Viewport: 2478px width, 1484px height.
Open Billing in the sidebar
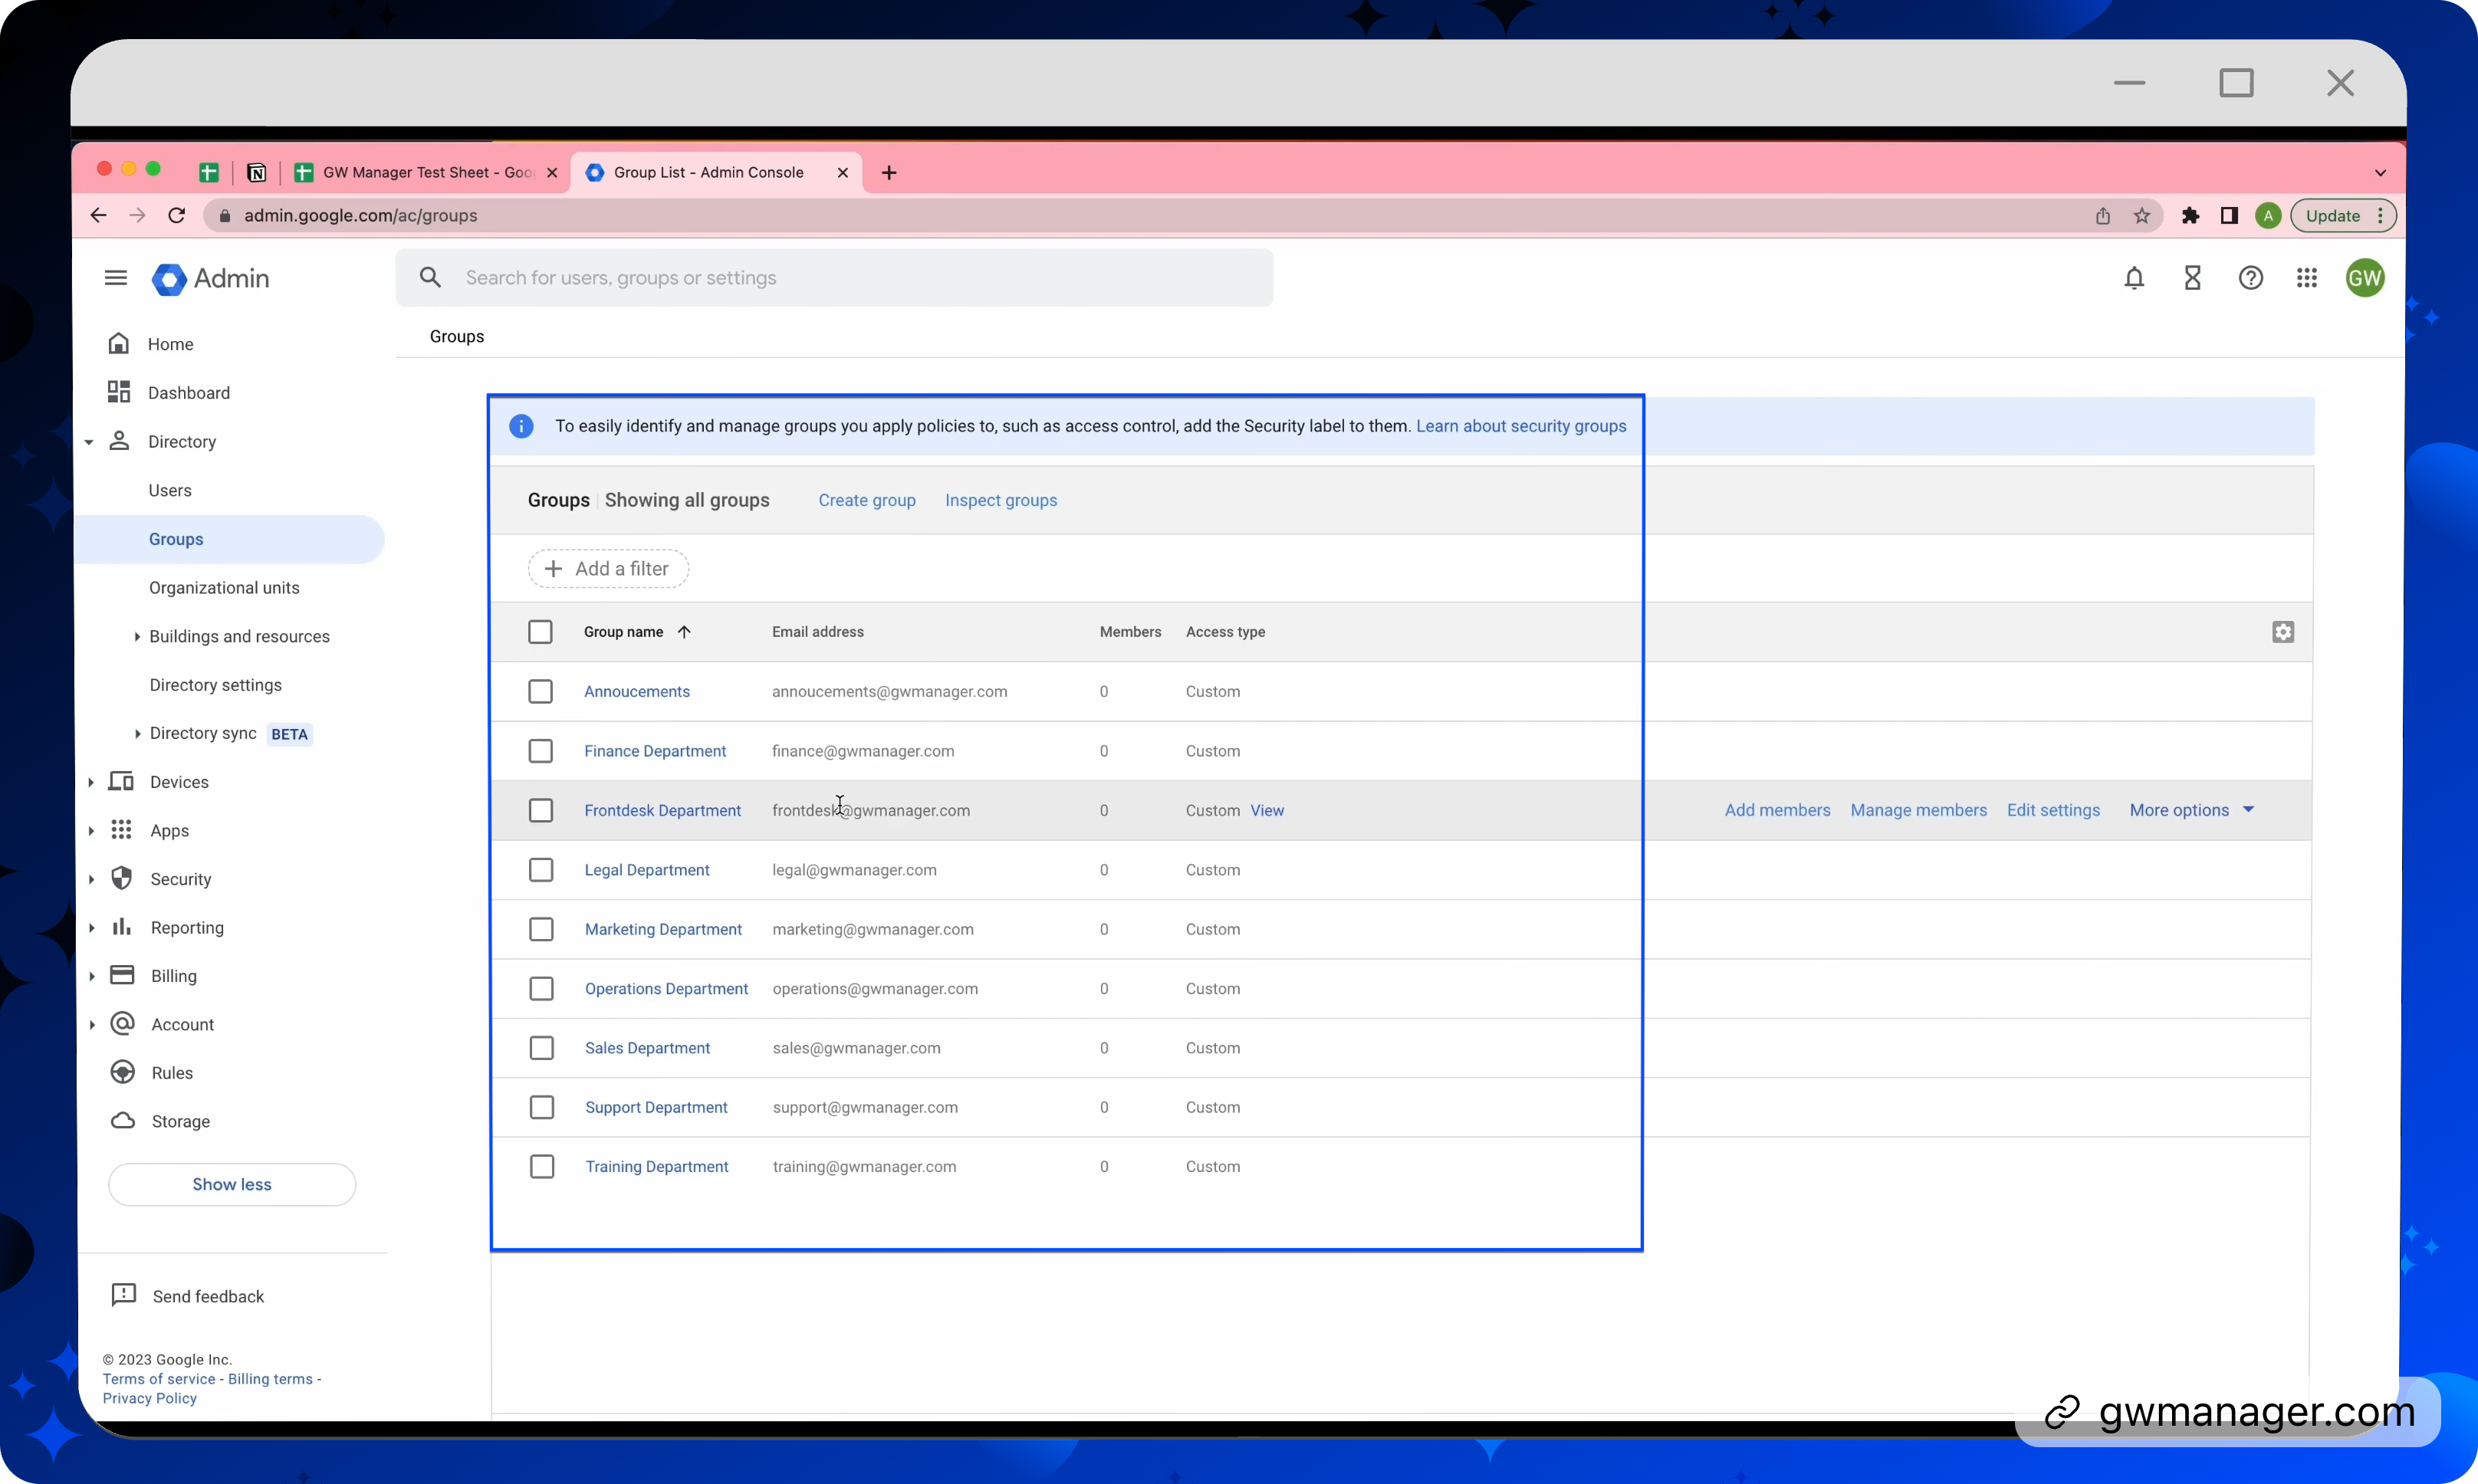click(173, 976)
